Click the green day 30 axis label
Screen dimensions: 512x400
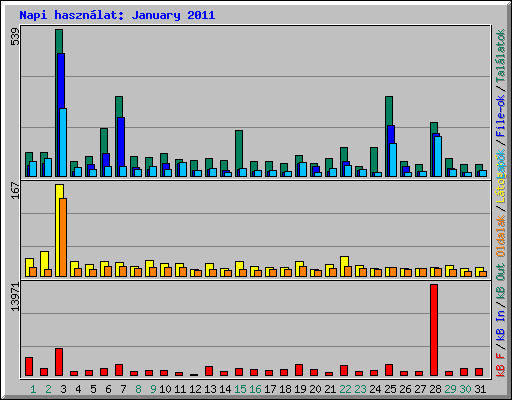465,389
